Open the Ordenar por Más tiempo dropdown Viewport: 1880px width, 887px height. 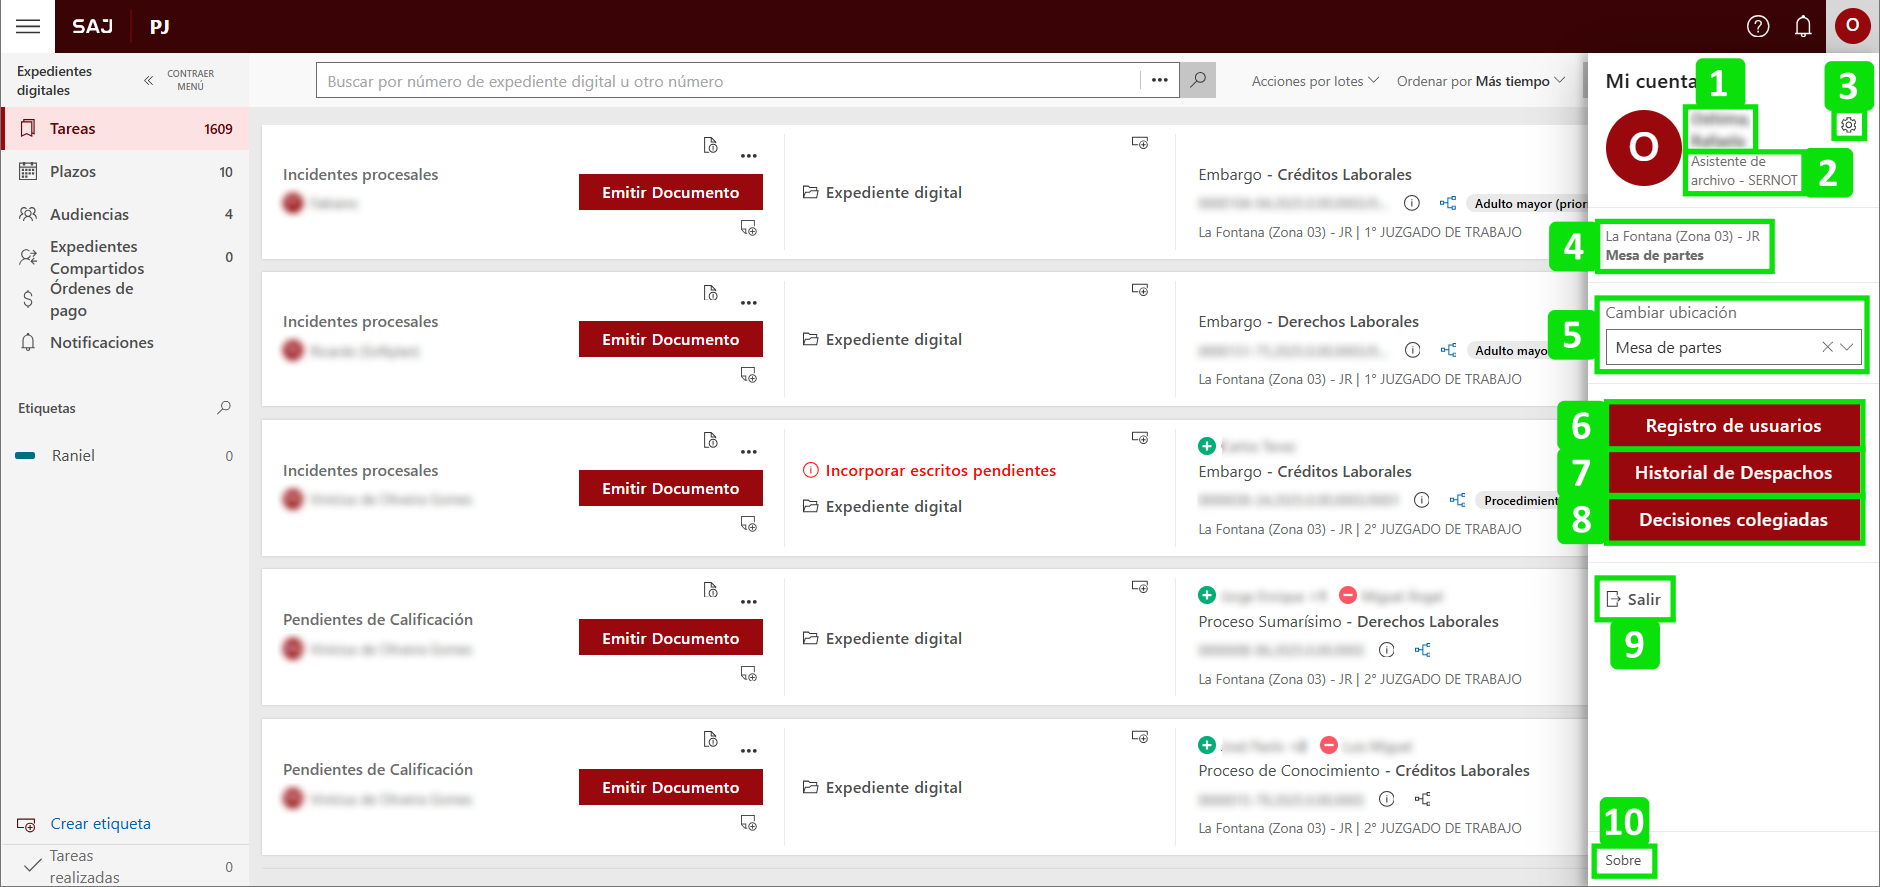point(1480,81)
